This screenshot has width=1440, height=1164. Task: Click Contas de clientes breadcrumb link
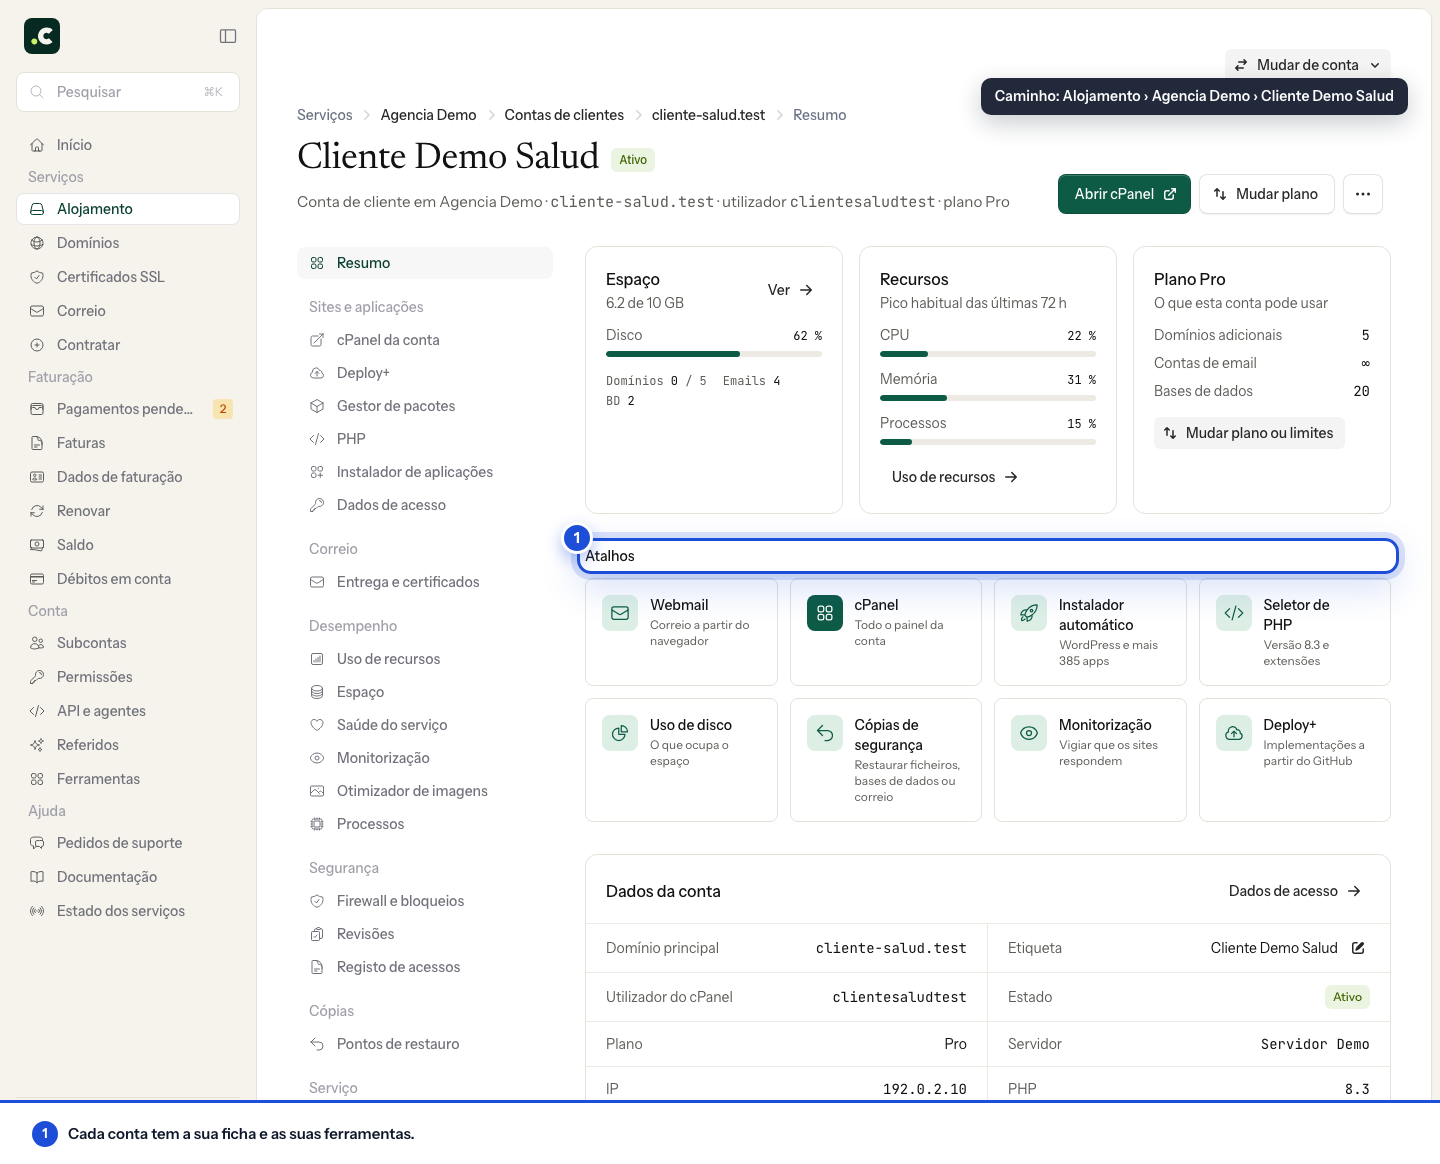[x=564, y=115]
